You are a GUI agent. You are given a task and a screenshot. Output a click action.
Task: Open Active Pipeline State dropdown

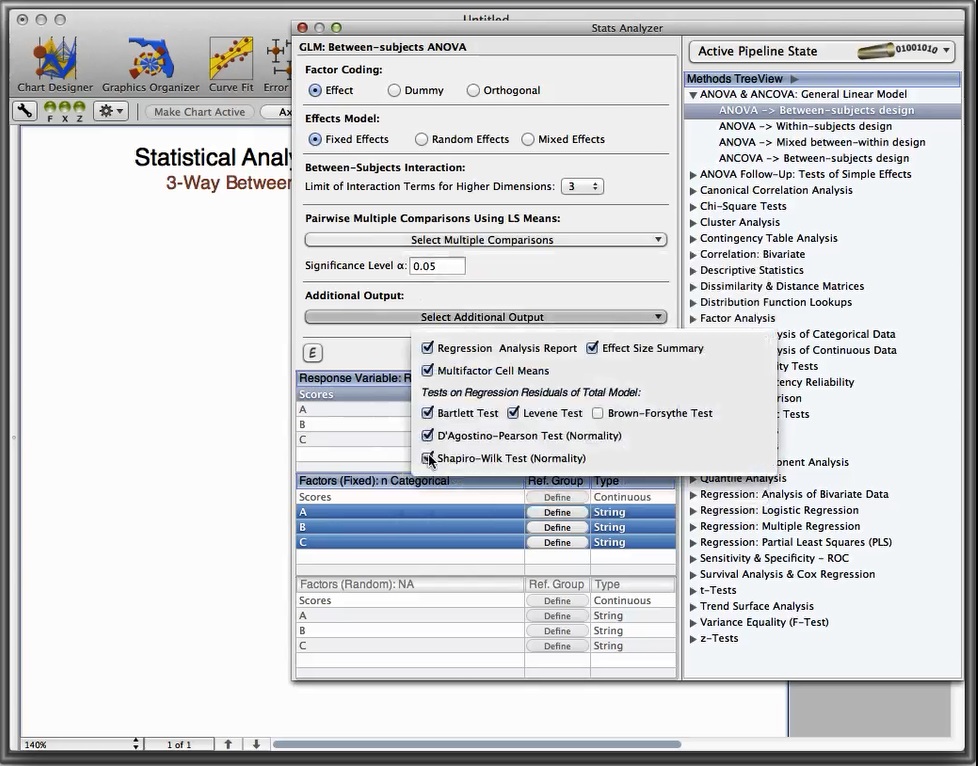click(821, 51)
